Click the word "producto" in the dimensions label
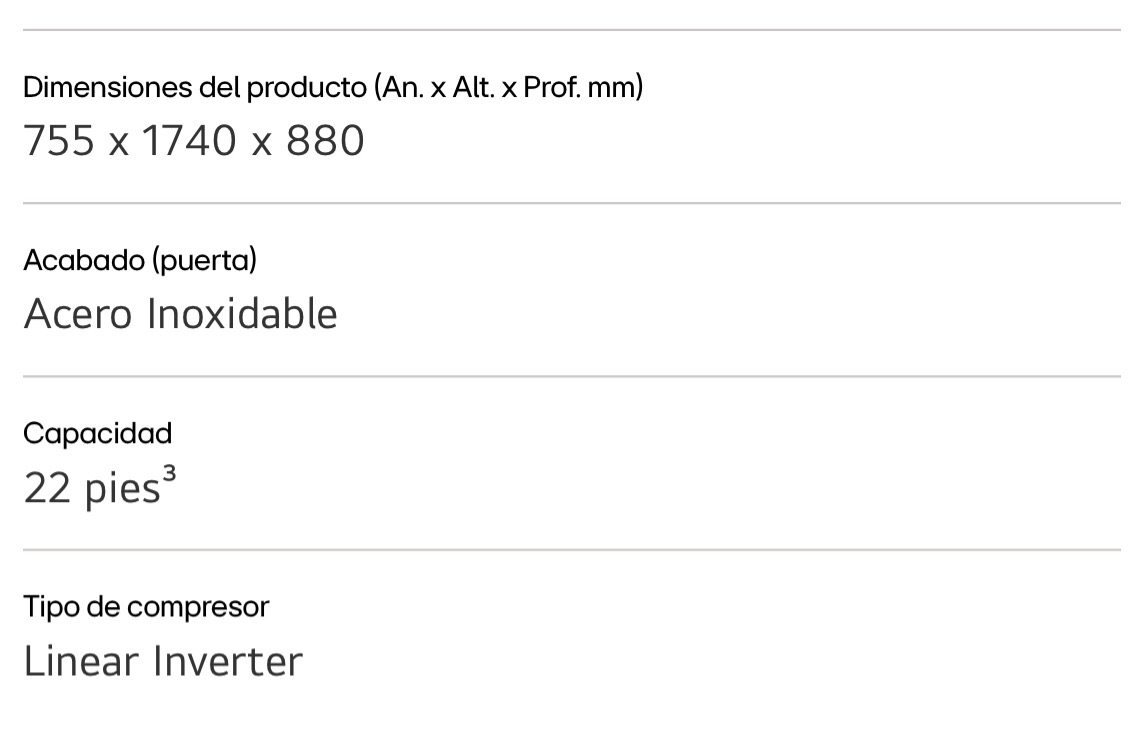This screenshot has width=1132, height=737. [x=307, y=88]
